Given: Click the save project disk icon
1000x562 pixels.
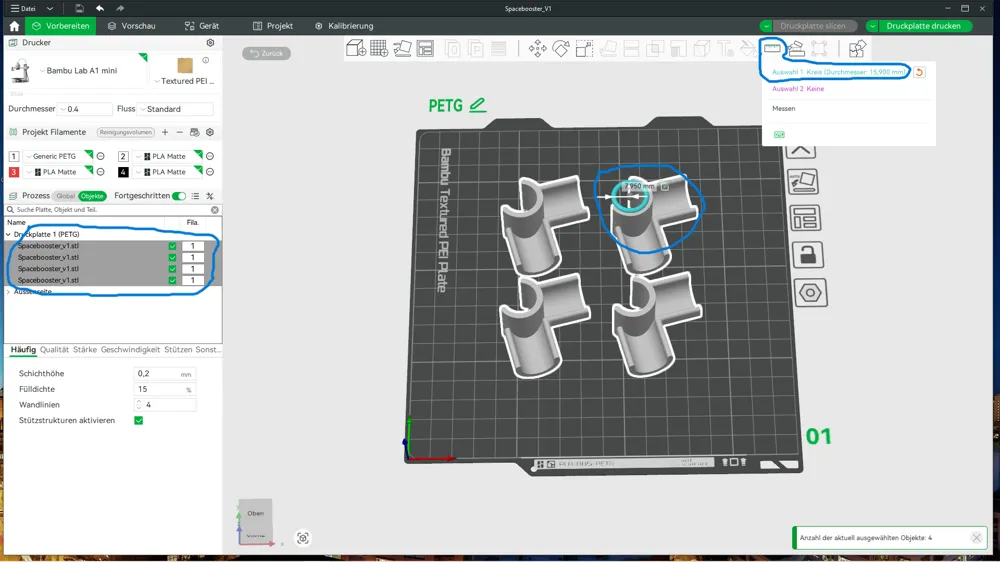Looking at the screenshot, I should click(x=79, y=8).
